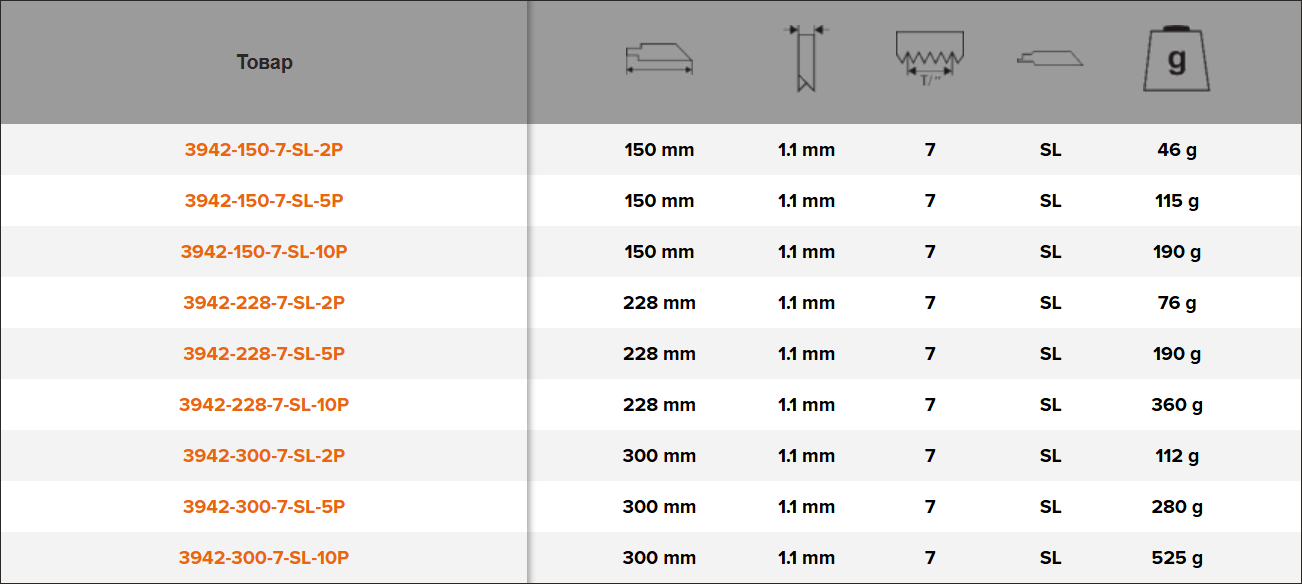The width and height of the screenshot is (1302, 584).
Task: Open product 3942-300-7-SL-5P
Action: coord(264,507)
